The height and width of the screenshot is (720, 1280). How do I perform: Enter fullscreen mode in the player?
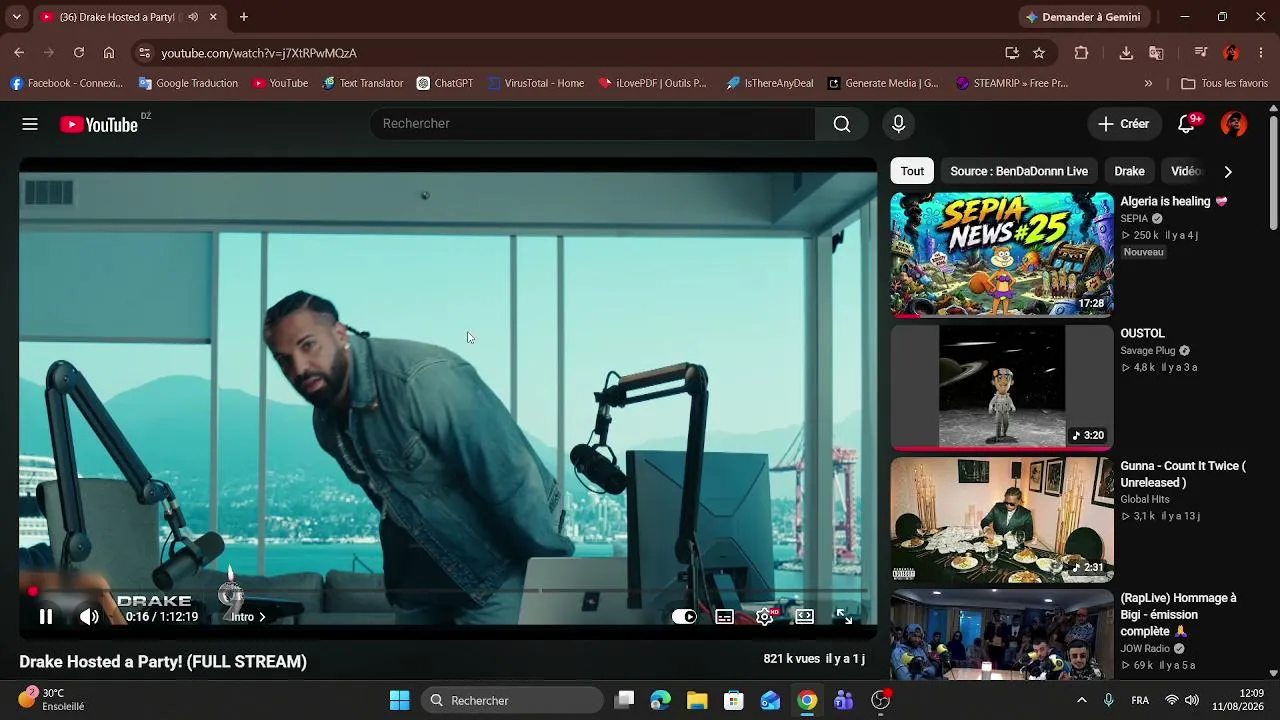click(844, 617)
